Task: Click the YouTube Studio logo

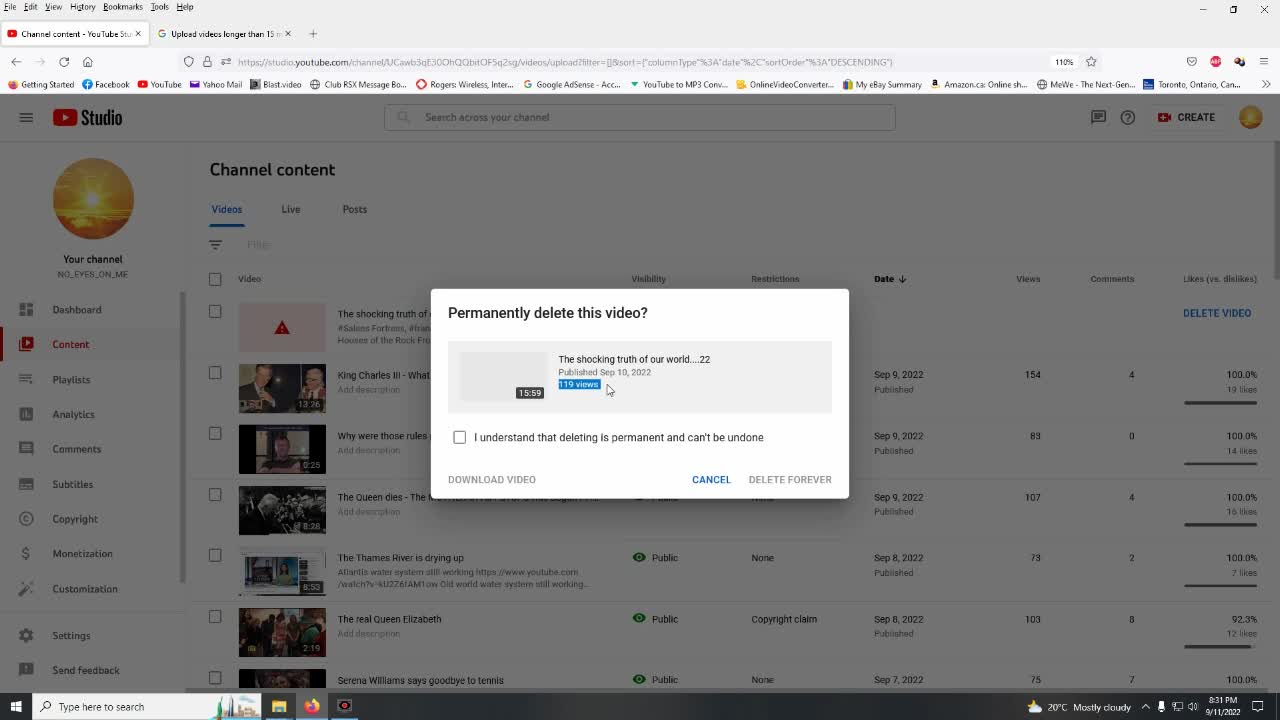Action: pyautogui.click(x=87, y=117)
